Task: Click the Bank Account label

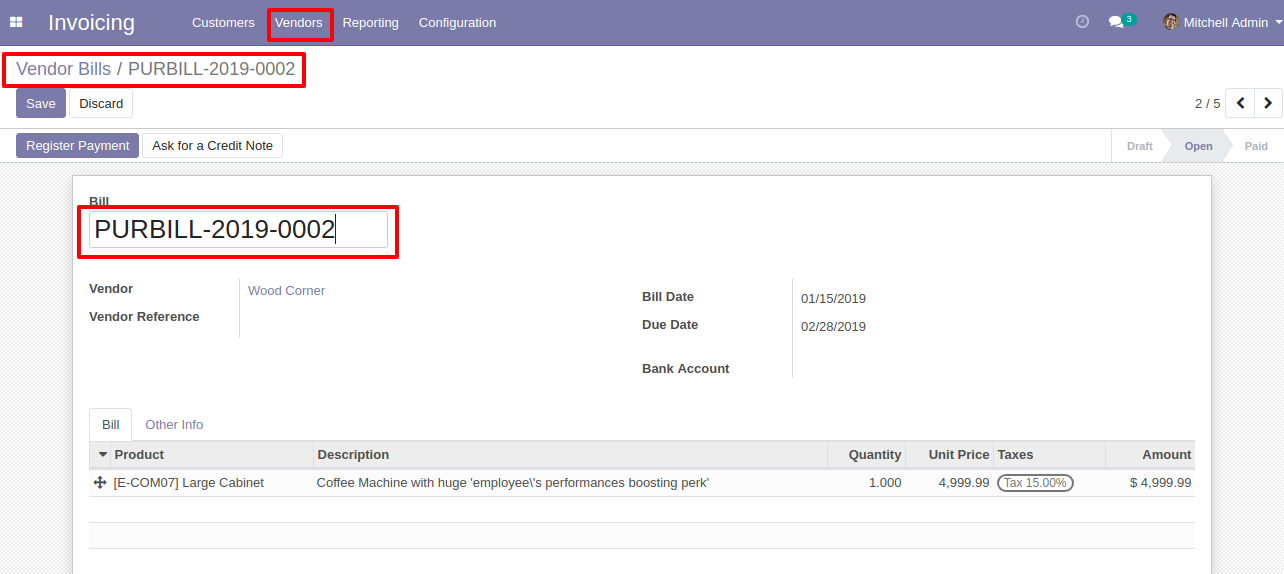Action: pyautogui.click(x=686, y=369)
